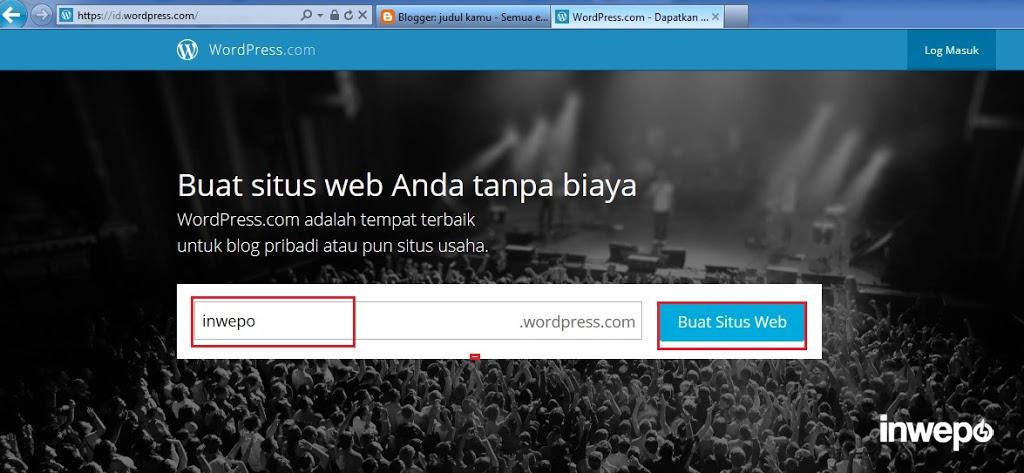The height and width of the screenshot is (473, 1024).
Task: Refresh the page with the reload icon
Action: pos(349,15)
